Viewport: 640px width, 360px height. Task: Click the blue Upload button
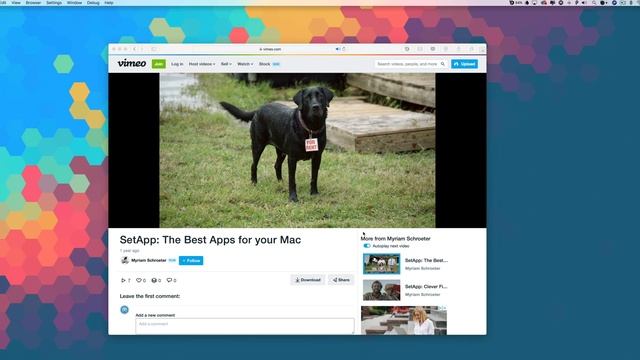click(464, 64)
